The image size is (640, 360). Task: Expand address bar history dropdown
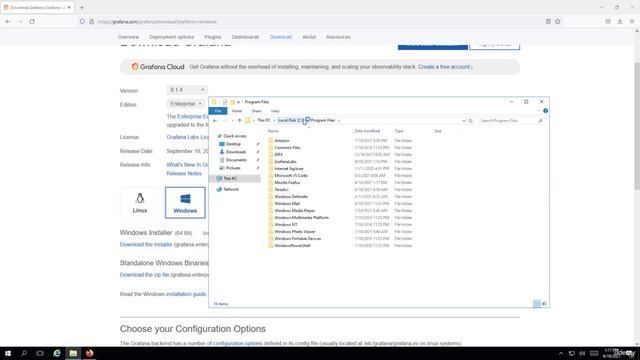pos(463,121)
